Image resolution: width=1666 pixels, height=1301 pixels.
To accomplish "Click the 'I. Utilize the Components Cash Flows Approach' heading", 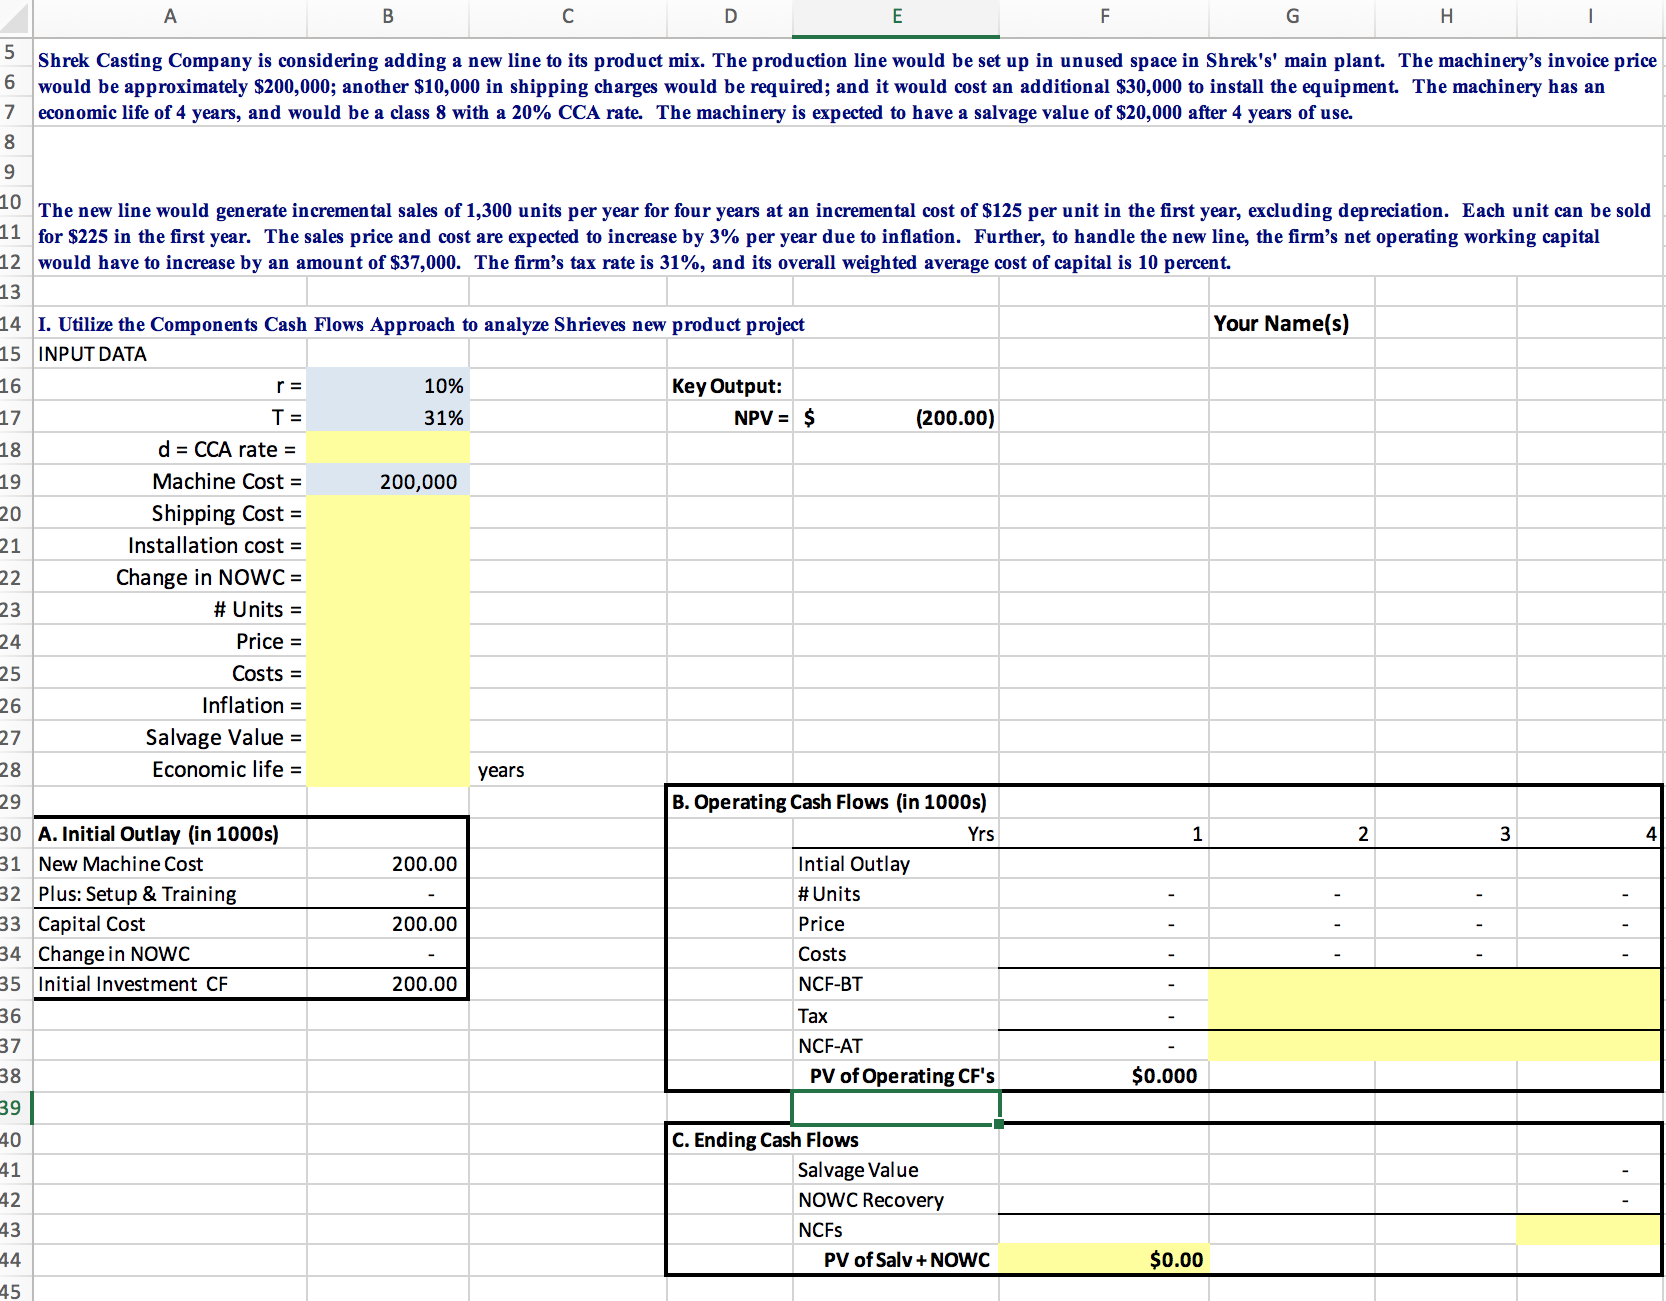I will [x=421, y=324].
